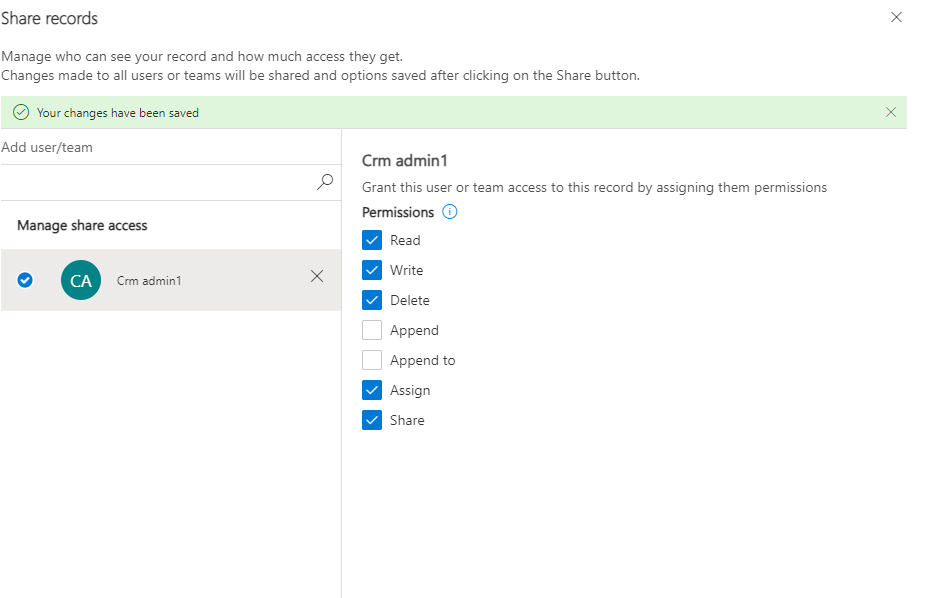
Task: Toggle the selection circle beside Crm admin1
Action: (x=26, y=280)
